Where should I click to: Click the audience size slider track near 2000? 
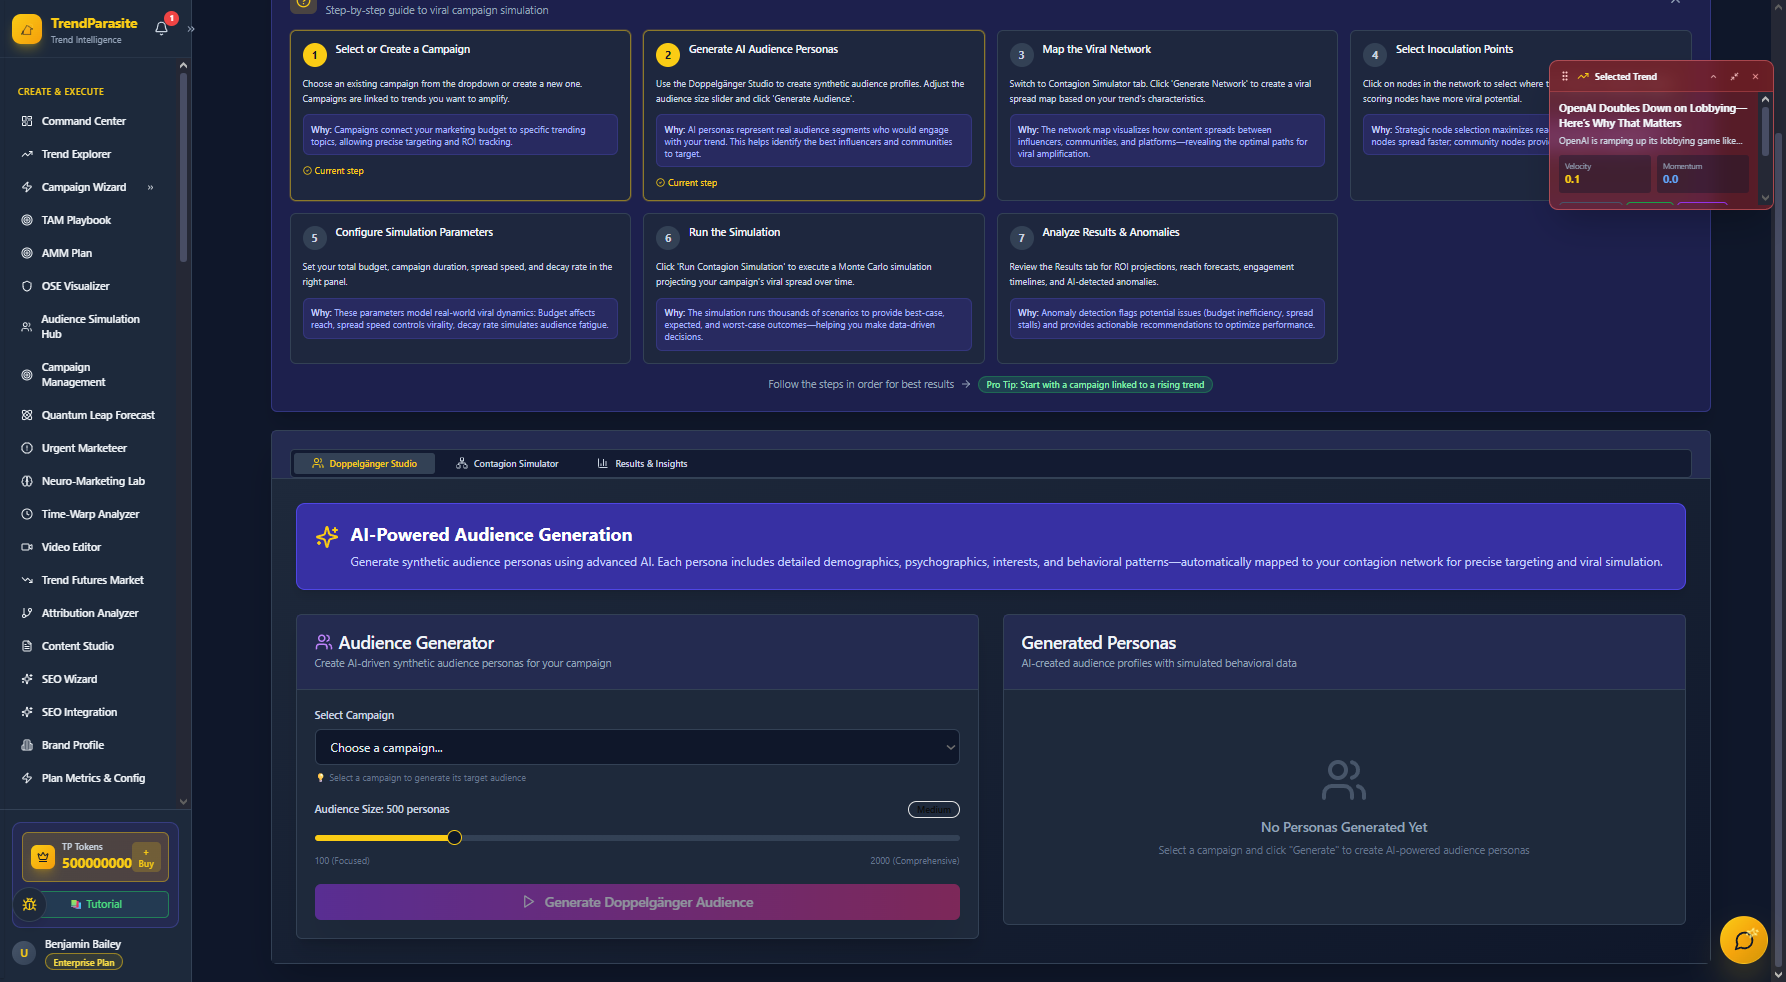click(x=950, y=838)
